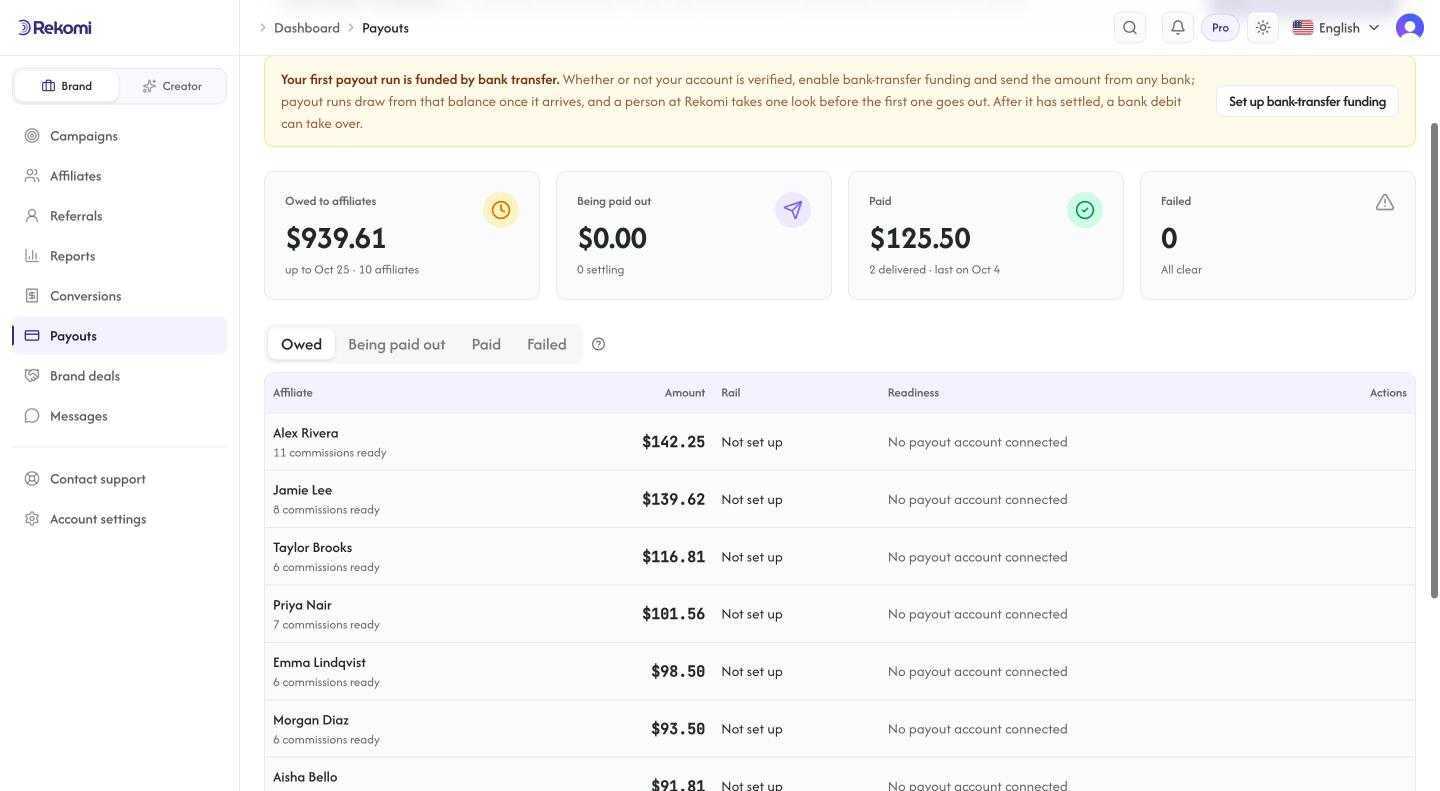Viewport: 1440px width, 791px height.
Task: Click Set up bank-transfer funding button
Action: [1307, 101]
